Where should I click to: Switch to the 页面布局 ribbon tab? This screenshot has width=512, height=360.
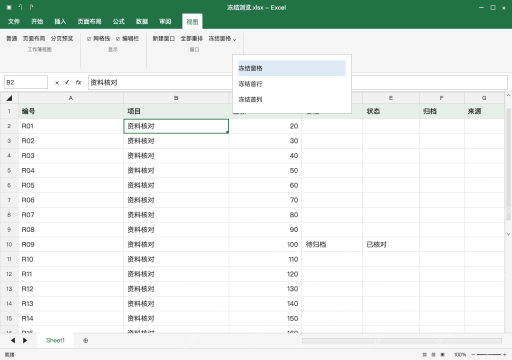pos(89,22)
